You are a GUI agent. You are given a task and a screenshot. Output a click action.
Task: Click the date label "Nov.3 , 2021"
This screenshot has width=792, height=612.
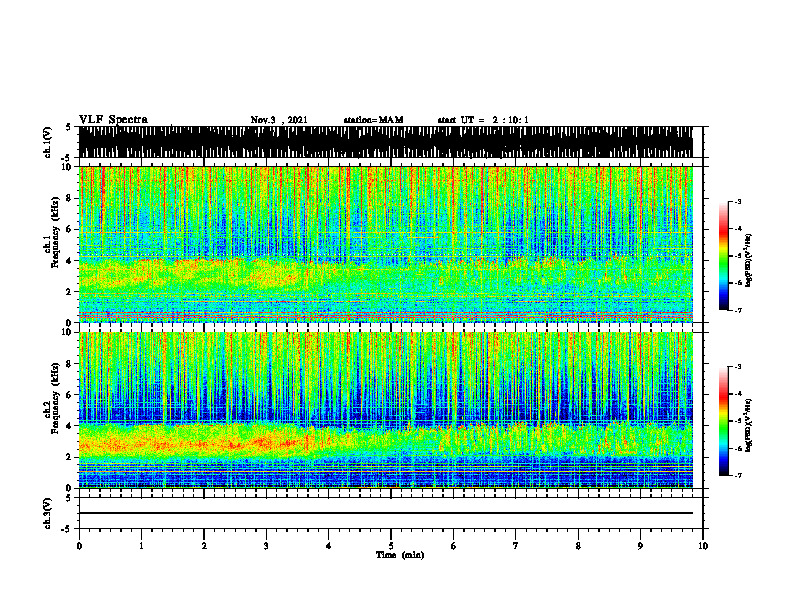tap(279, 120)
